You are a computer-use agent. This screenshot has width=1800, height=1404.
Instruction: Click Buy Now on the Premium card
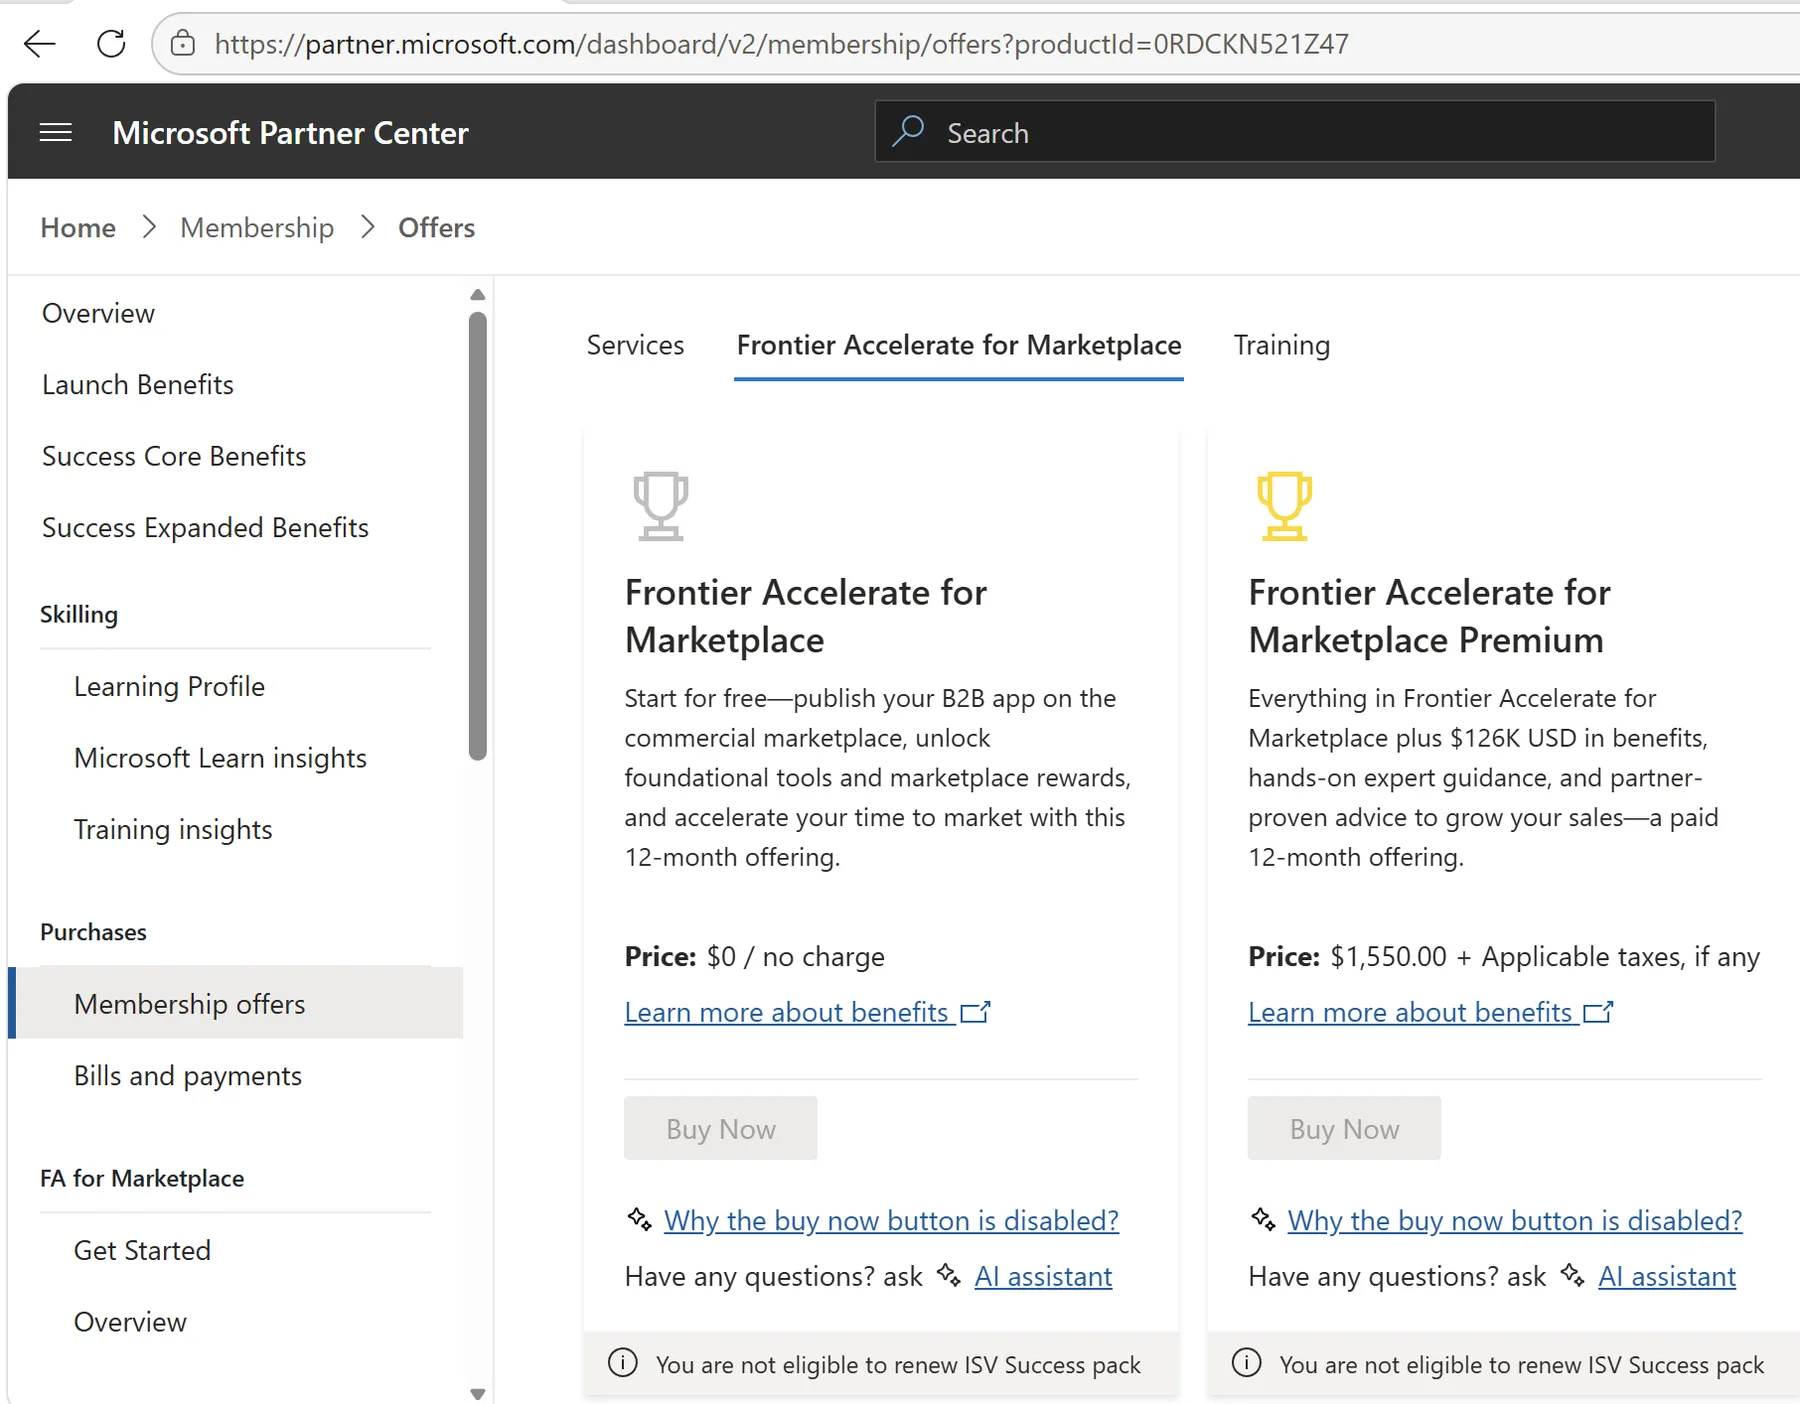(x=1344, y=1129)
